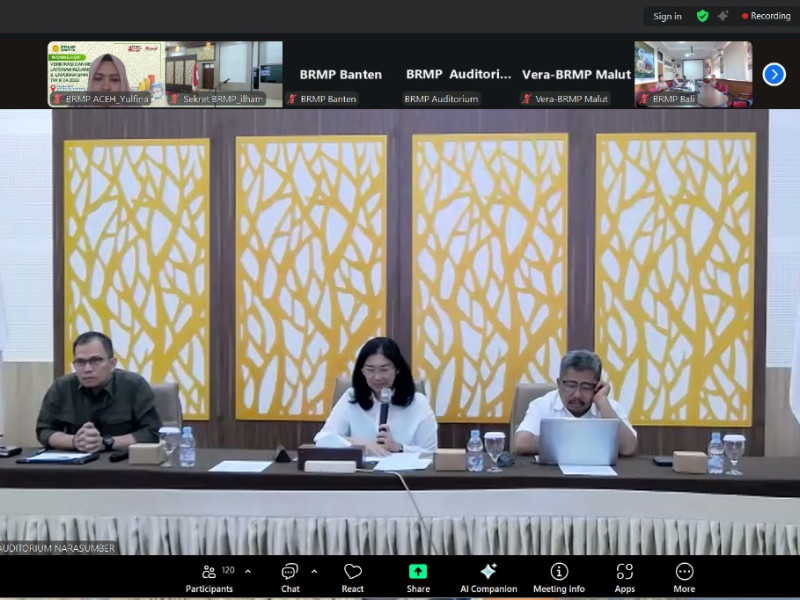This screenshot has height=600, width=800.
Task: Open the More options menu
Action: click(x=684, y=576)
